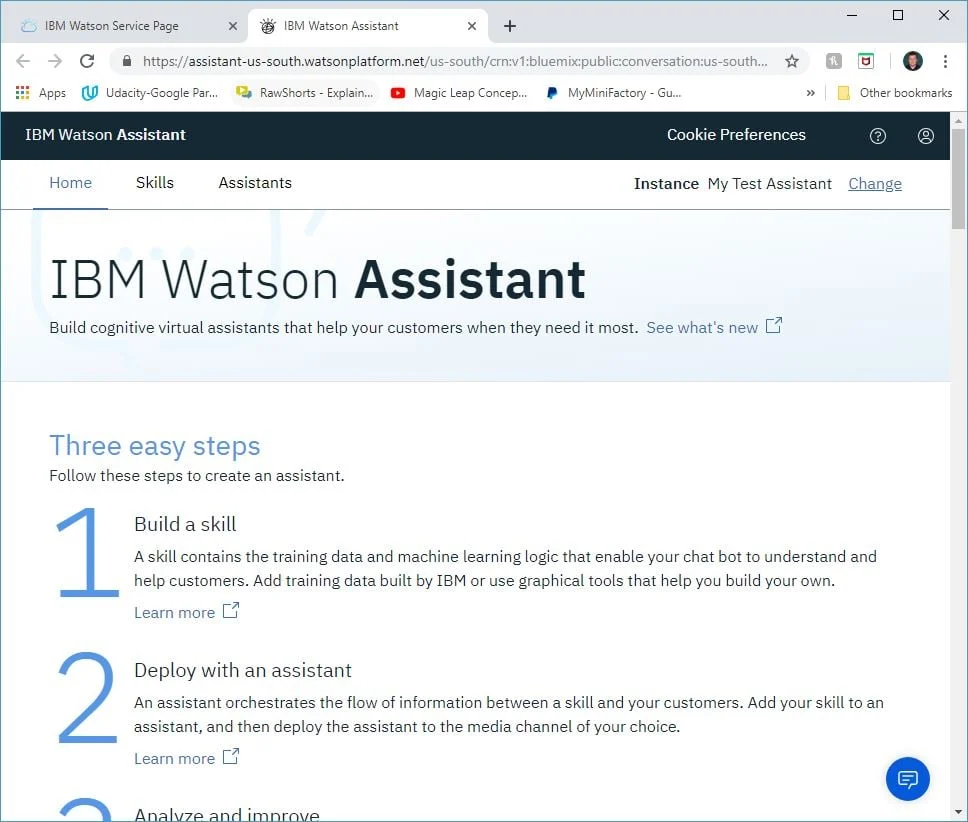Click the red shield extension icon
The image size is (968, 822).
pyautogui.click(x=866, y=60)
